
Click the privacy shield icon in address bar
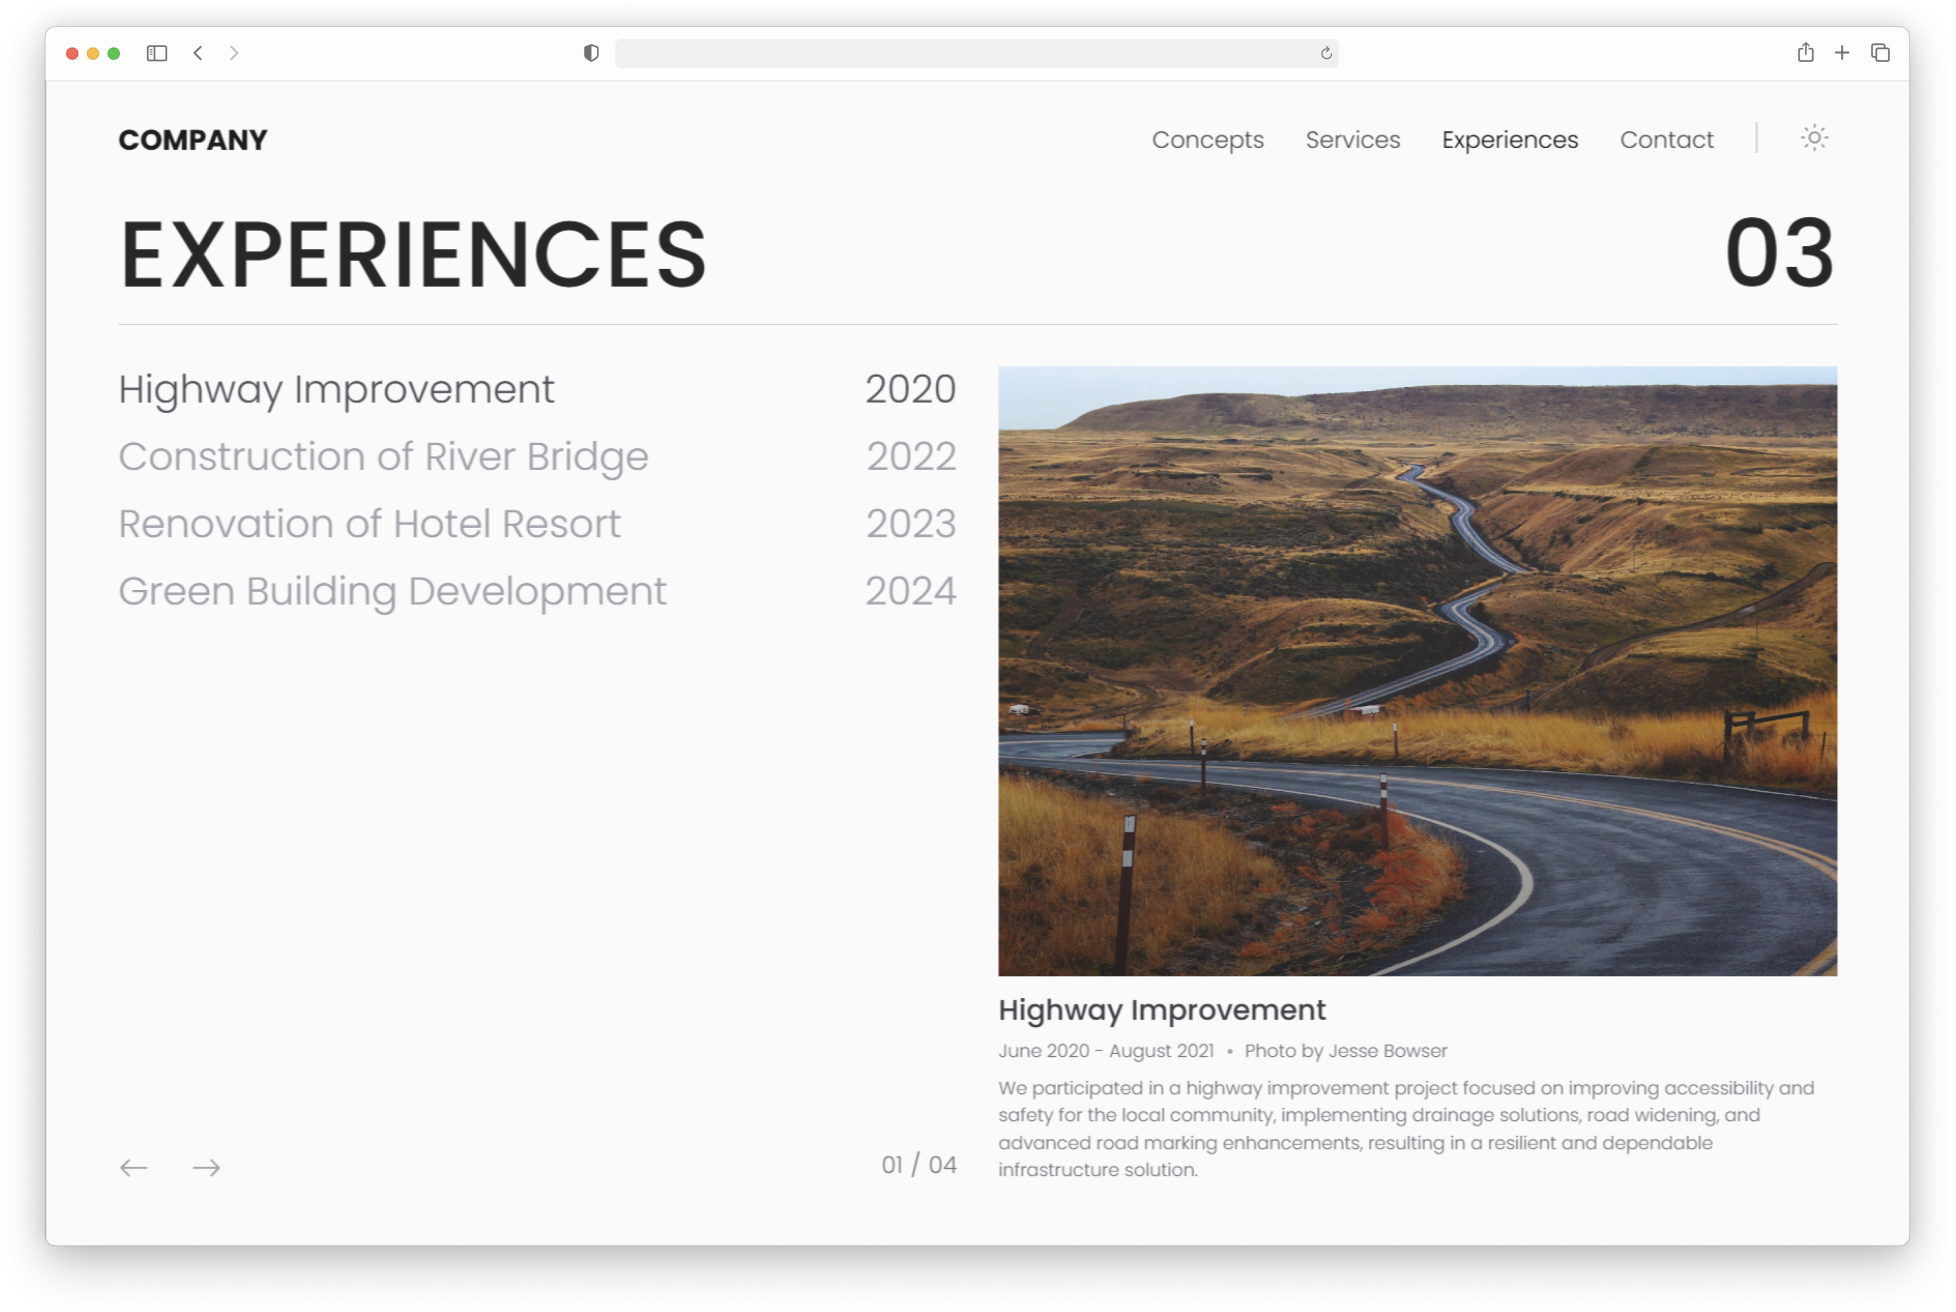pyautogui.click(x=592, y=53)
